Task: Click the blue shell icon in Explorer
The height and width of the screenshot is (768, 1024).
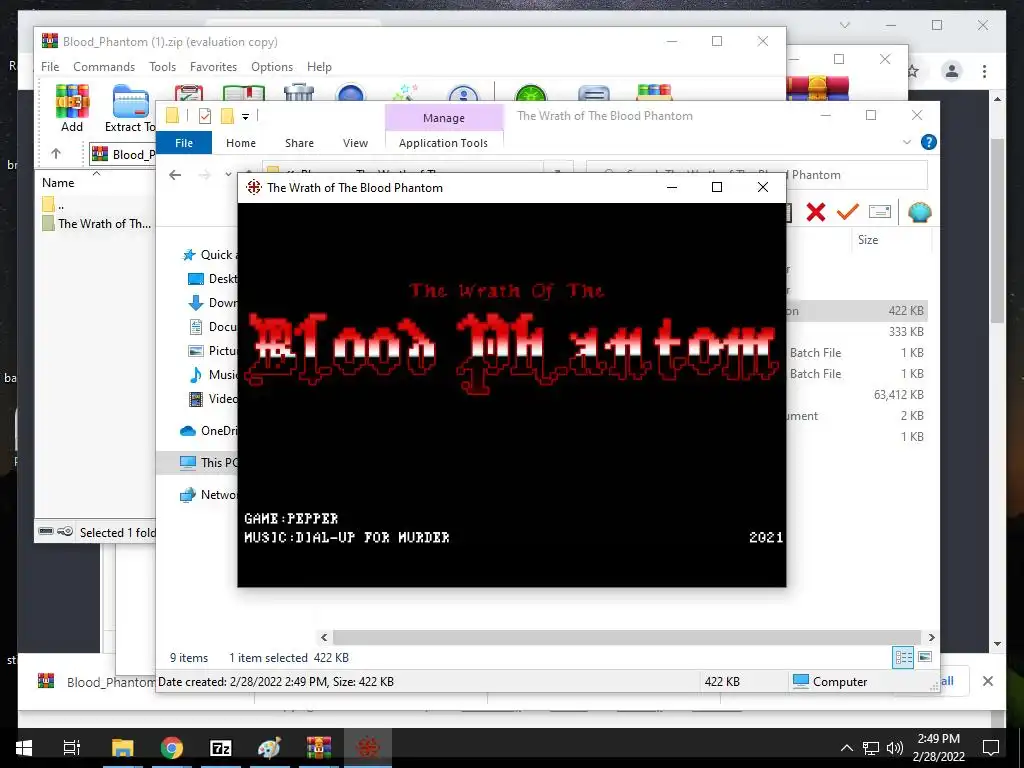Action: pyautogui.click(x=920, y=212)
